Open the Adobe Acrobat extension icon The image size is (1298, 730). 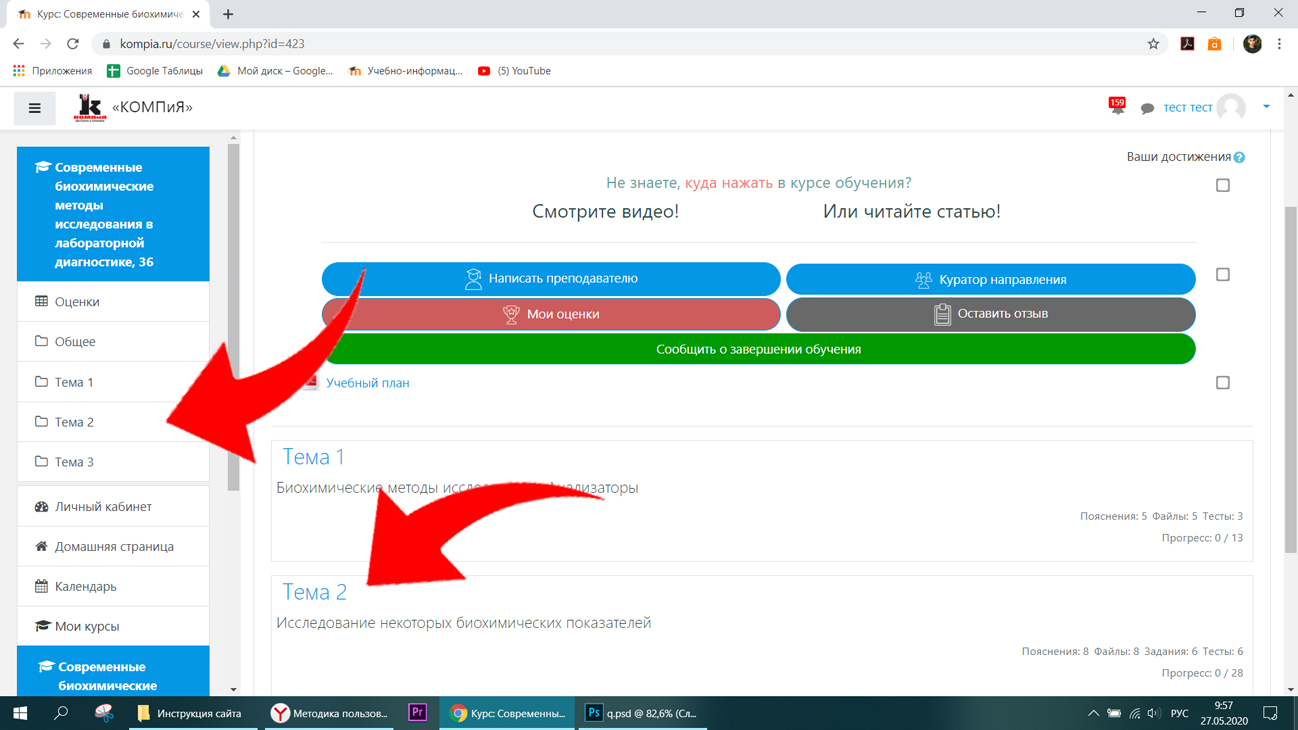coord(1187,44)
